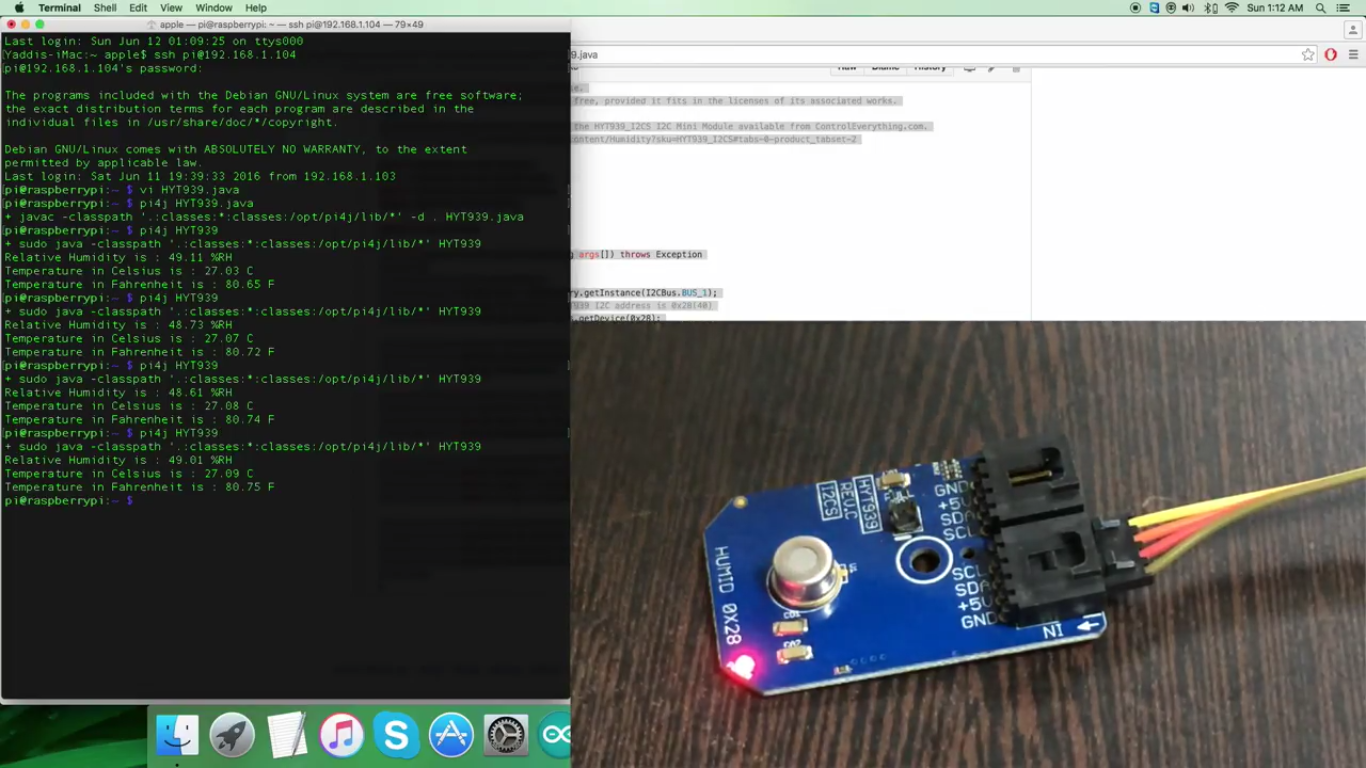Click the last empty terminal prompt line
The height and width of the screenshot is (768, 1366).
[x=68, y=500]
